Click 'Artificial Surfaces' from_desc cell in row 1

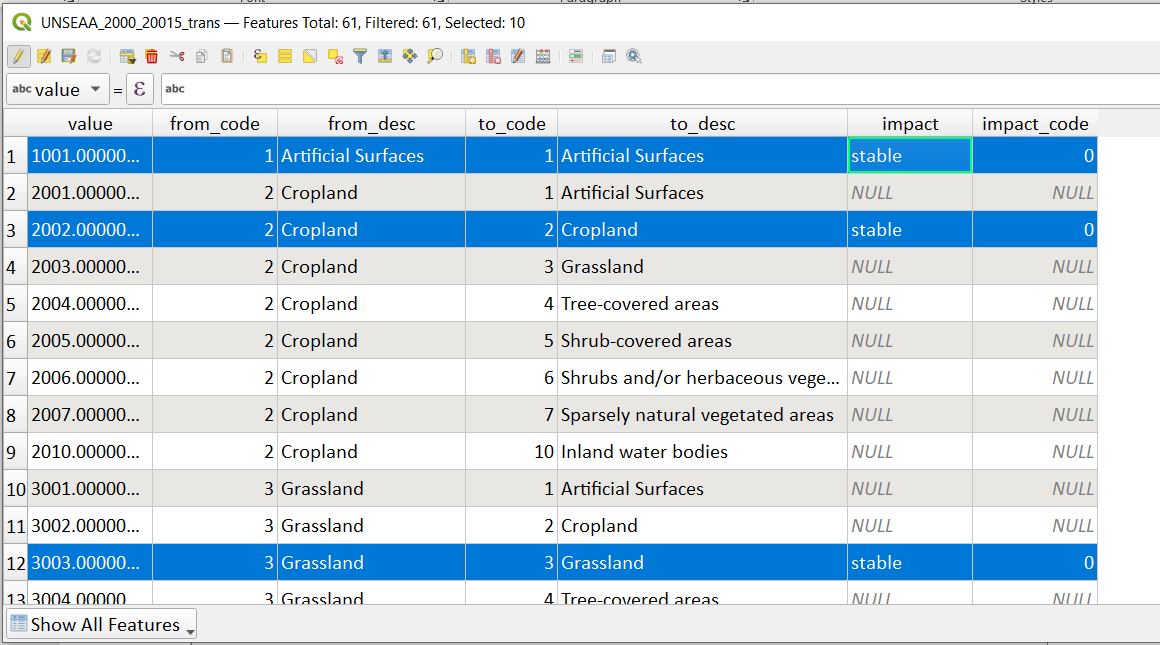pos(371,155)
